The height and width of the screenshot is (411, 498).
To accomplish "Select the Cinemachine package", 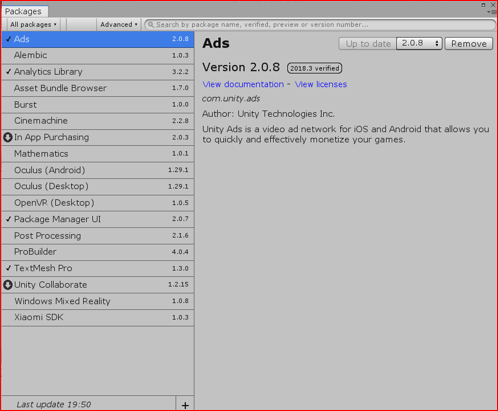I will (98, 121).
